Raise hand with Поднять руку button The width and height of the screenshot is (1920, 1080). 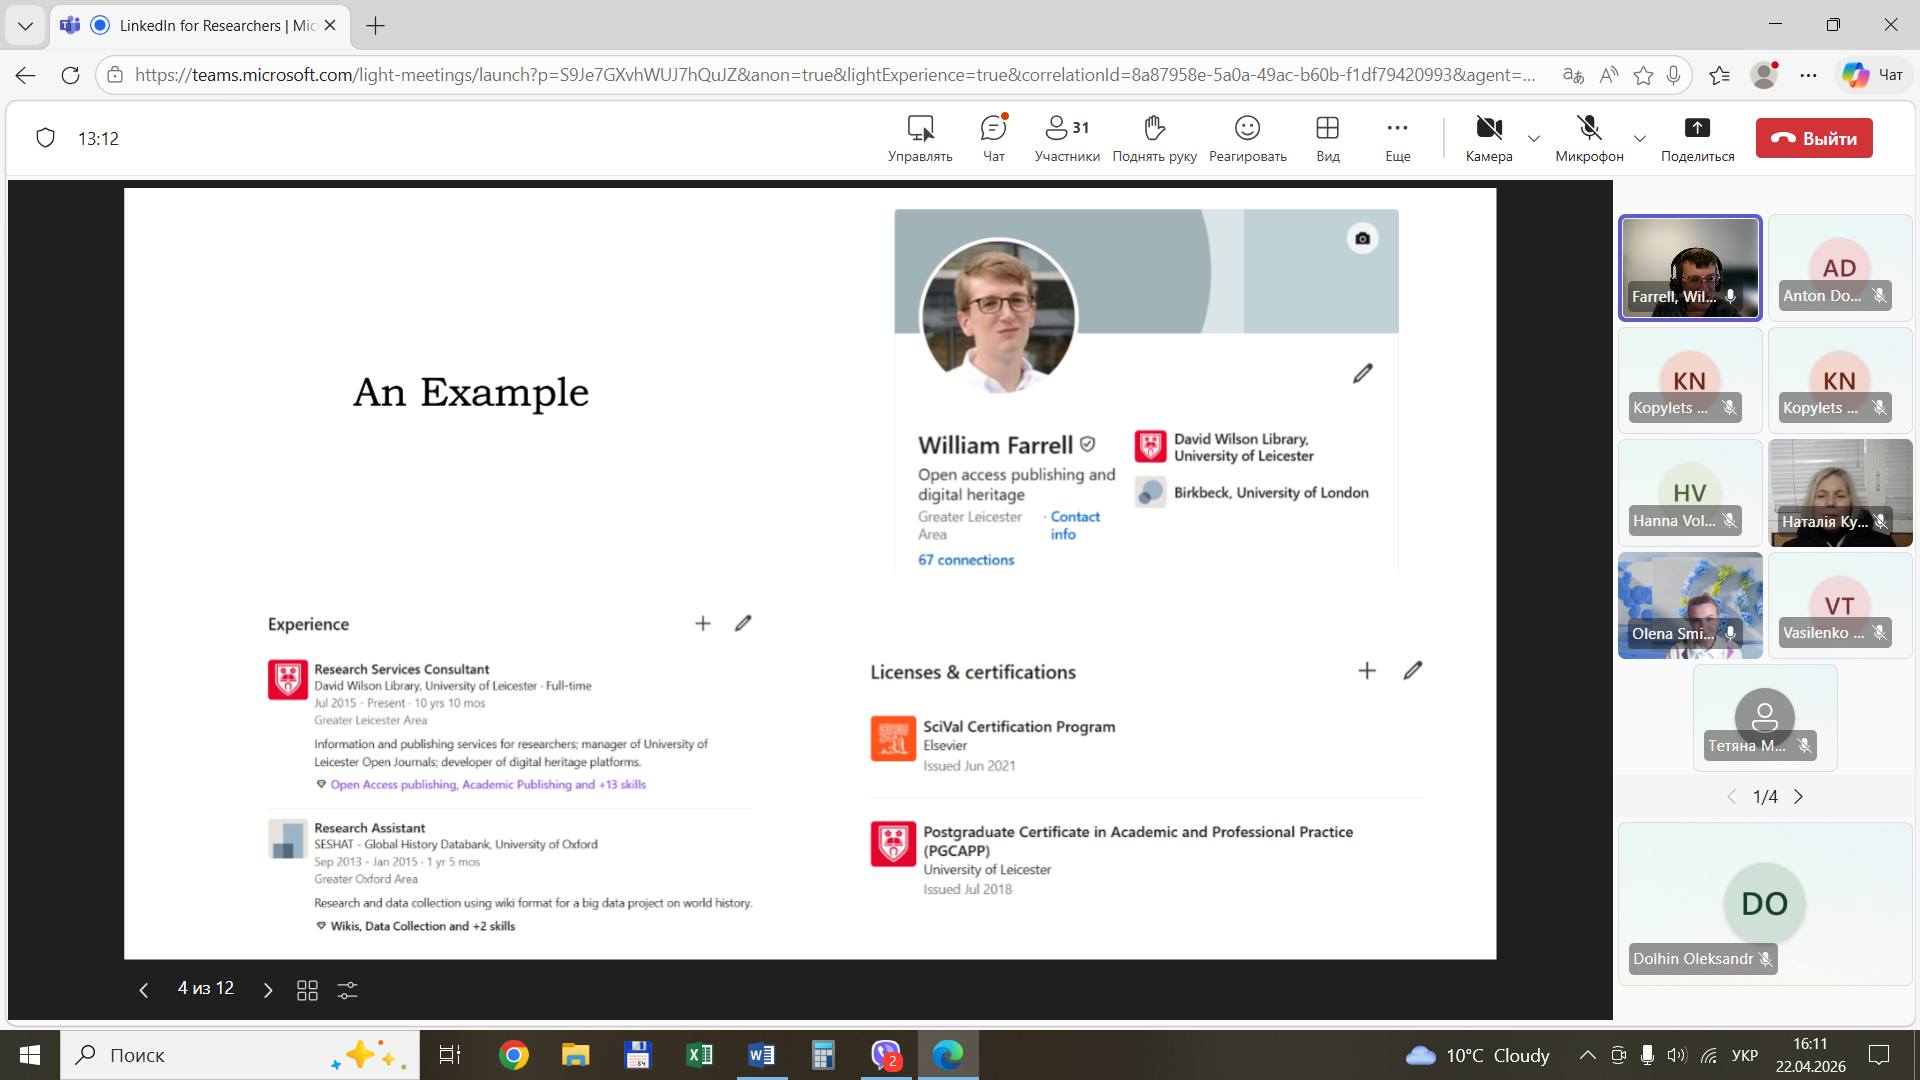(x=1154, y=138)
